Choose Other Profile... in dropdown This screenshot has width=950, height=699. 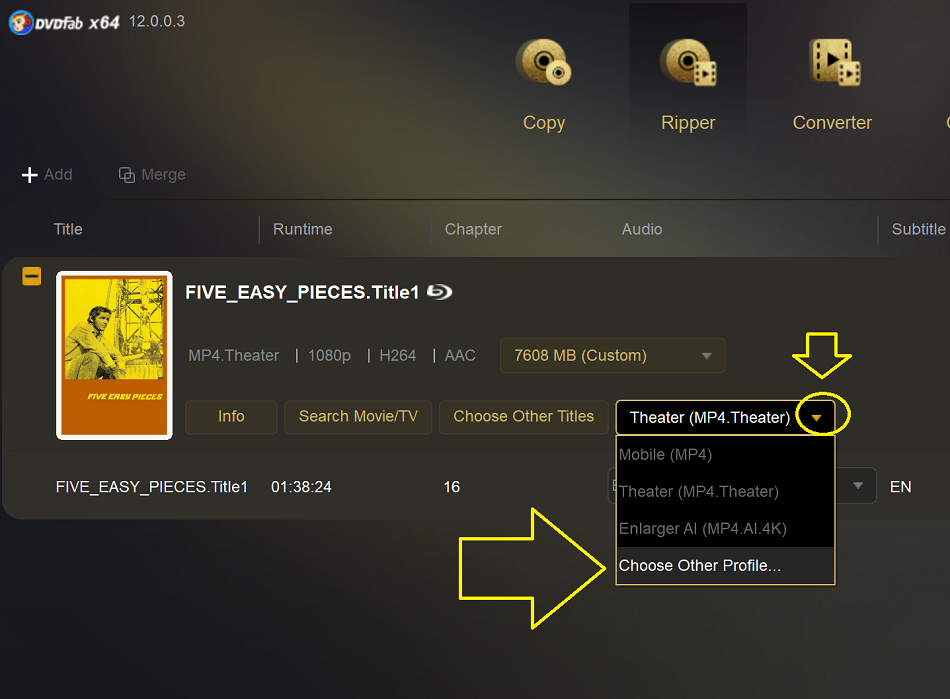(725, 566)
